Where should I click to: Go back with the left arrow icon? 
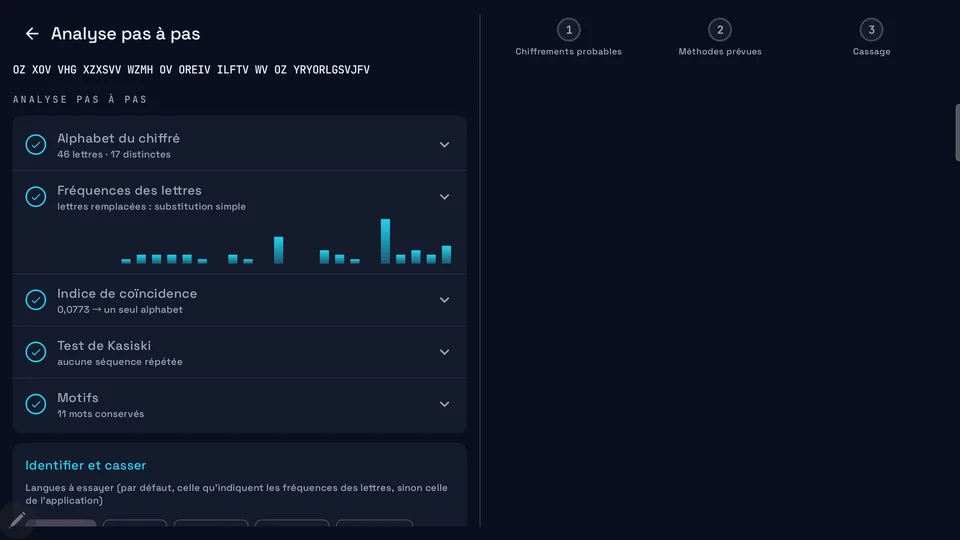pyautogui.click(x=32, y=34)
